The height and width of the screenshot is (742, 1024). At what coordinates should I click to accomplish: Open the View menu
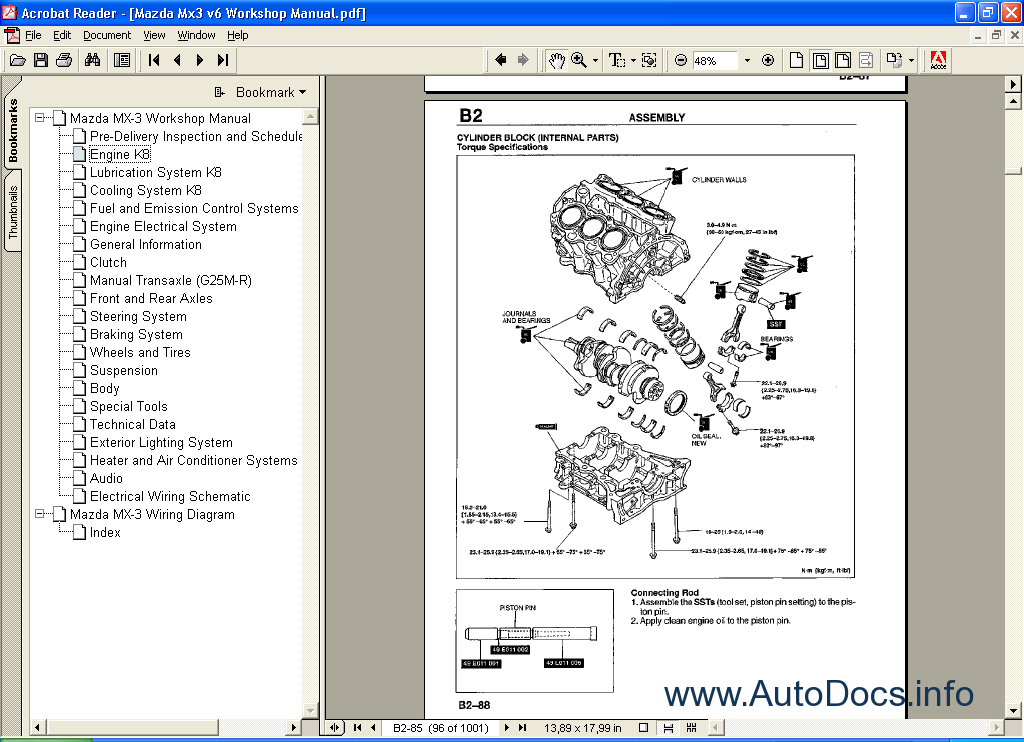pos(154,35)
